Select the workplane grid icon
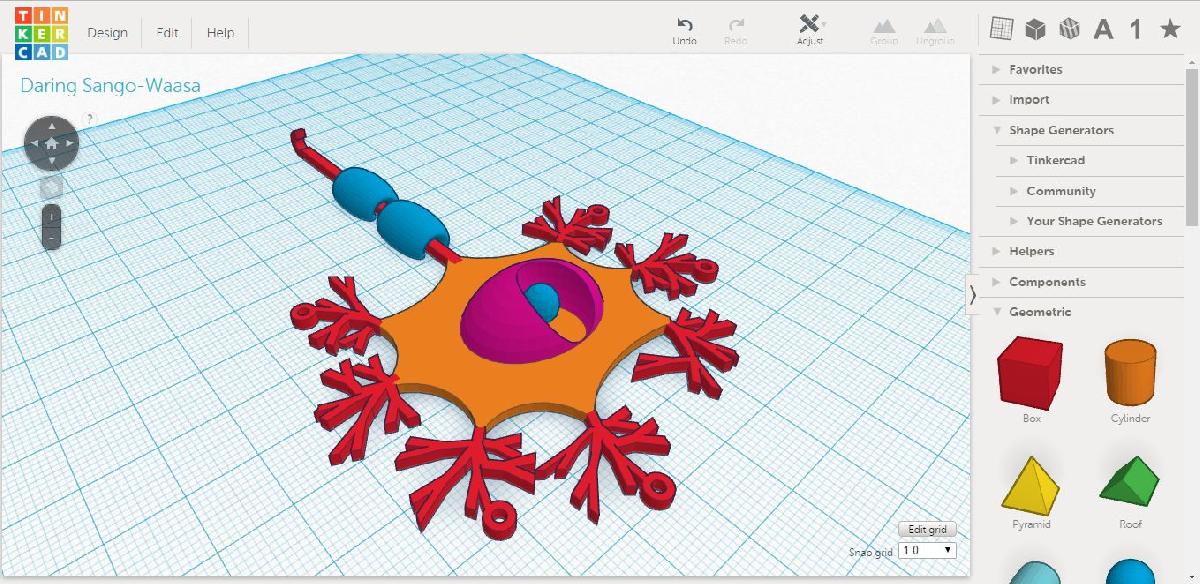The height and width of the screenshot is (584, 1200). click(x=1001, y=29)
